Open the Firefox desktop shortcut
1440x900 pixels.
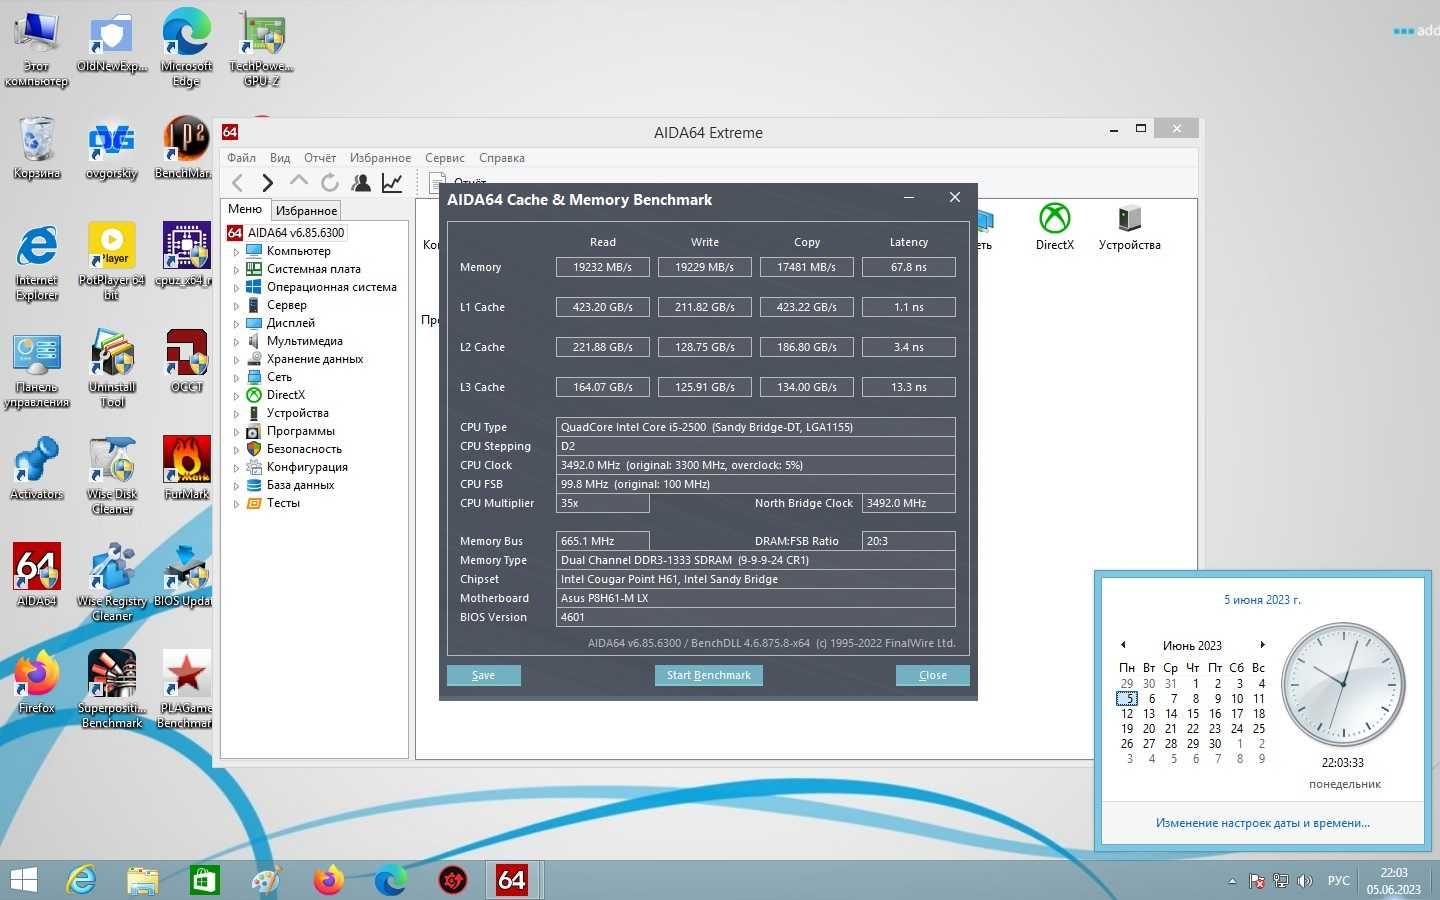coord(37,682)
